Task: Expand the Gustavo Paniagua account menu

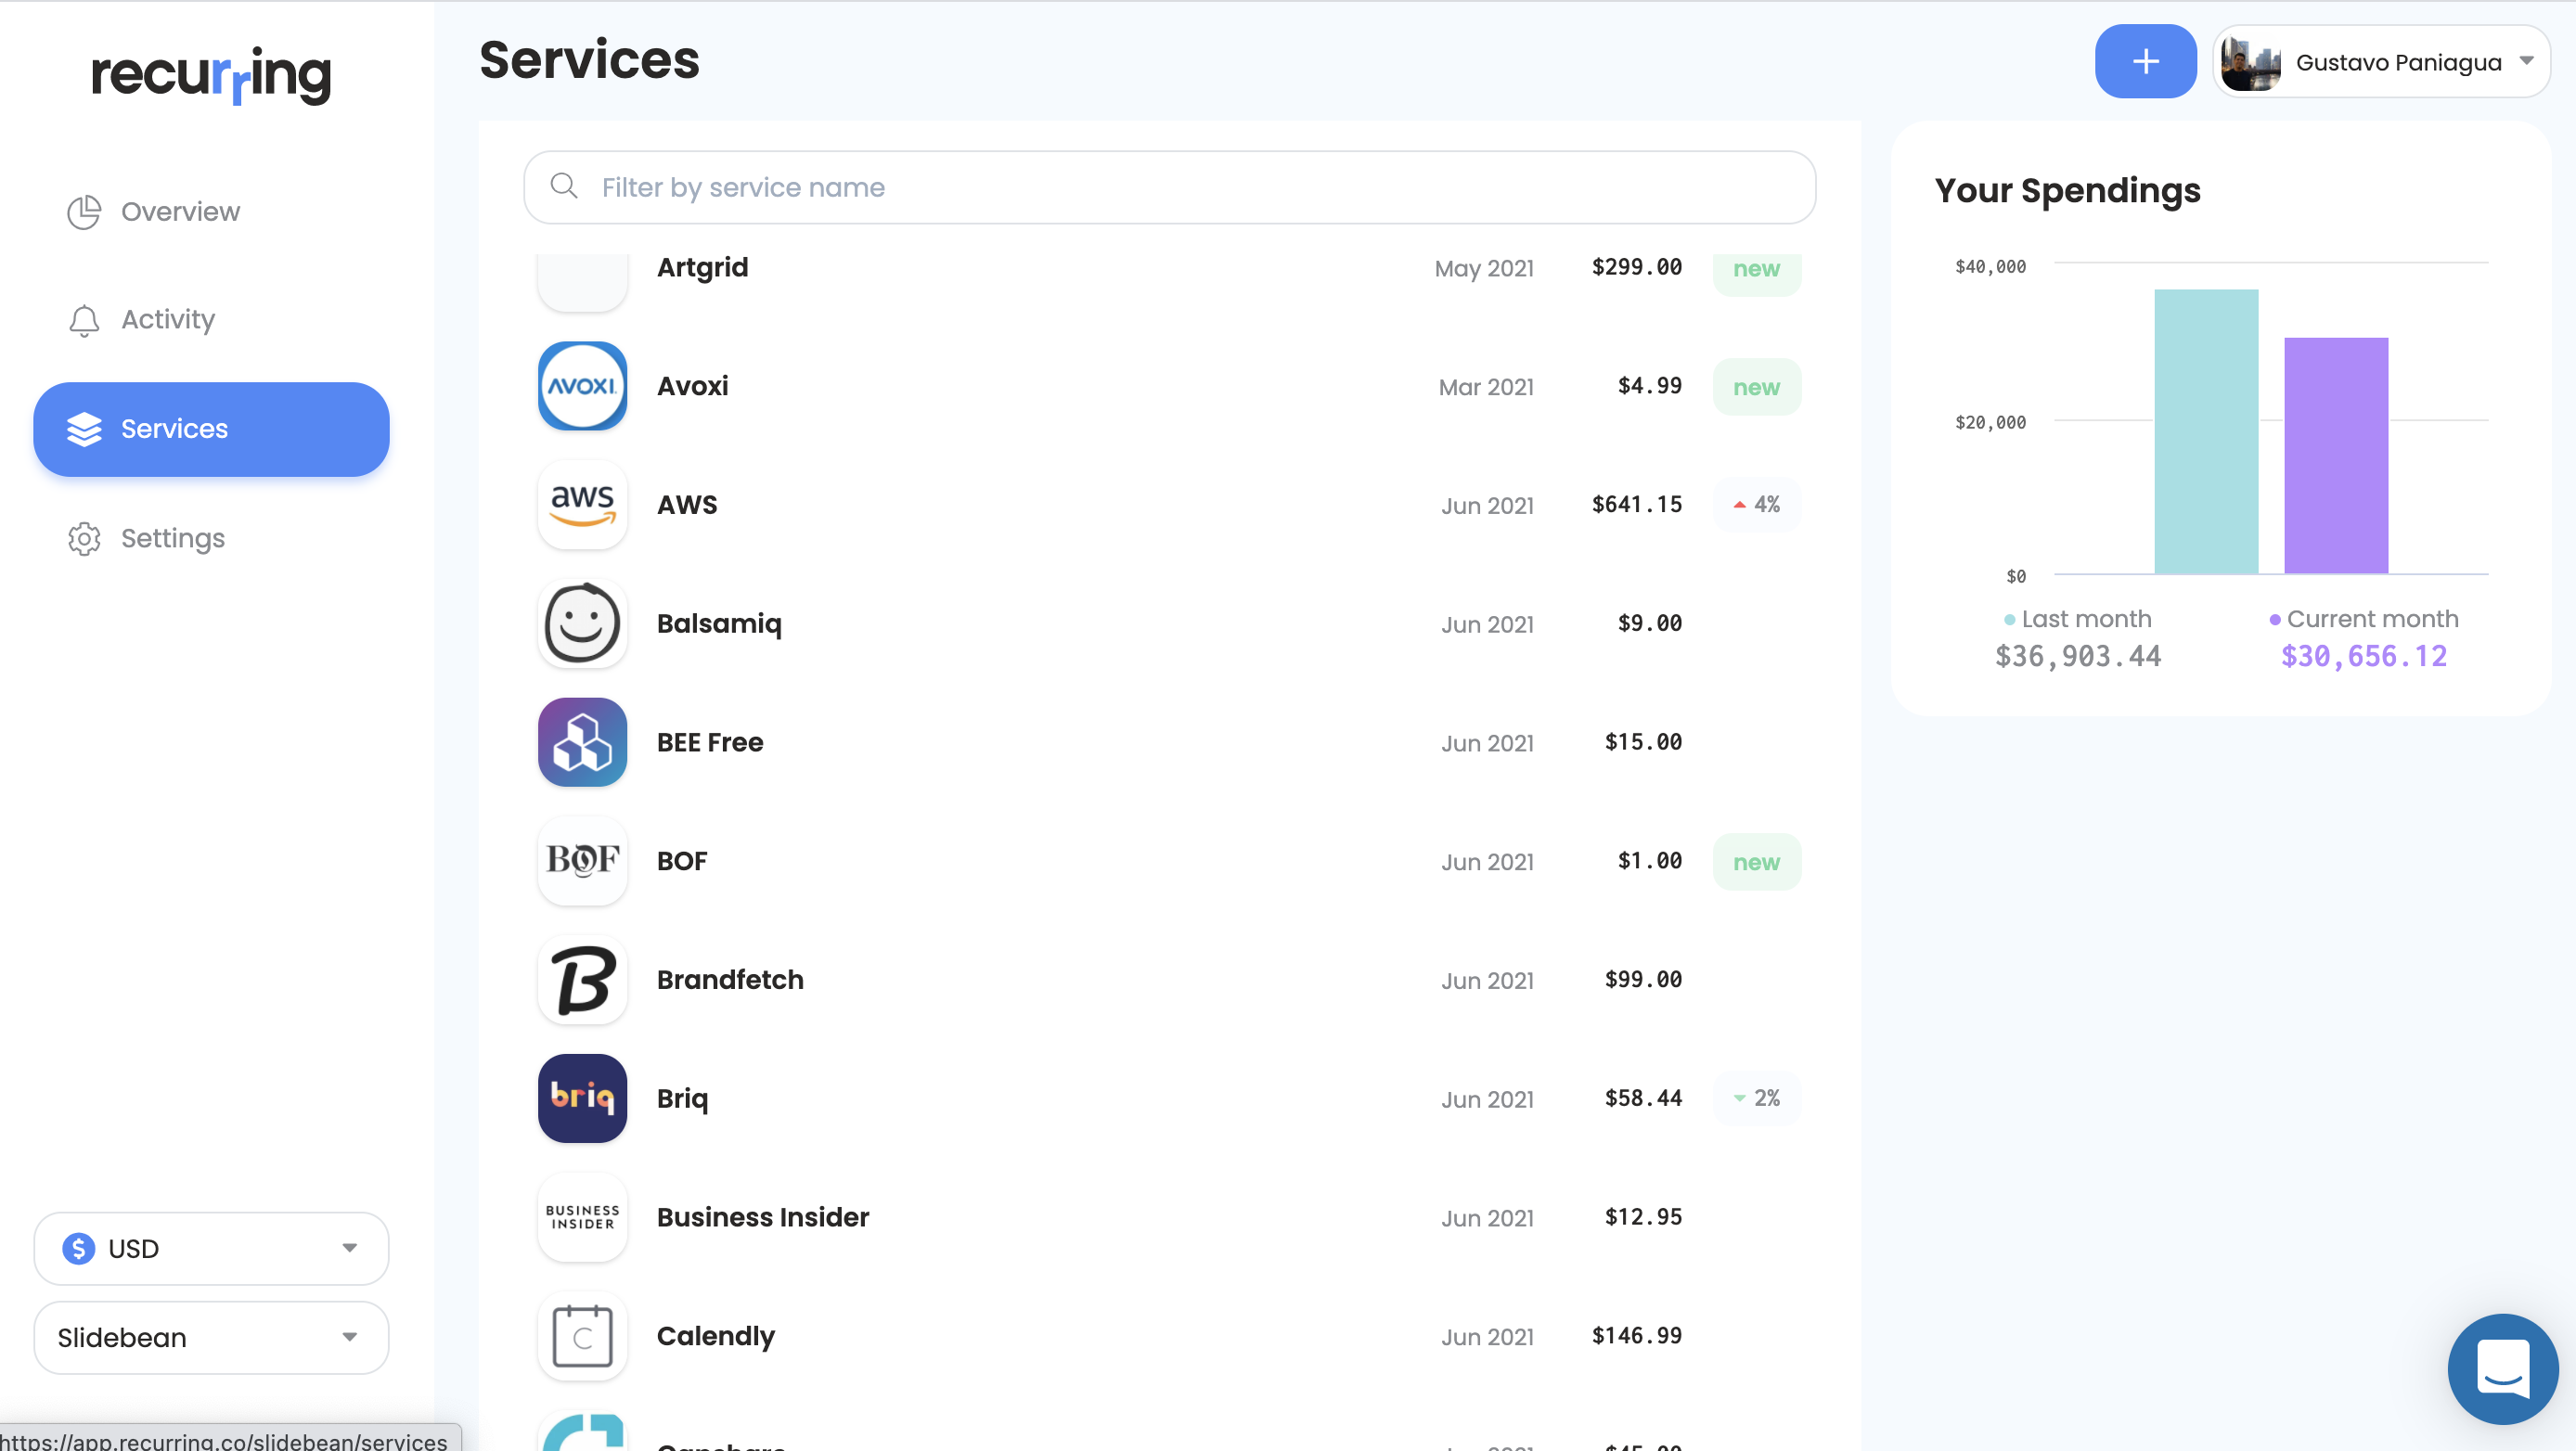Action: coord(2381,62)
